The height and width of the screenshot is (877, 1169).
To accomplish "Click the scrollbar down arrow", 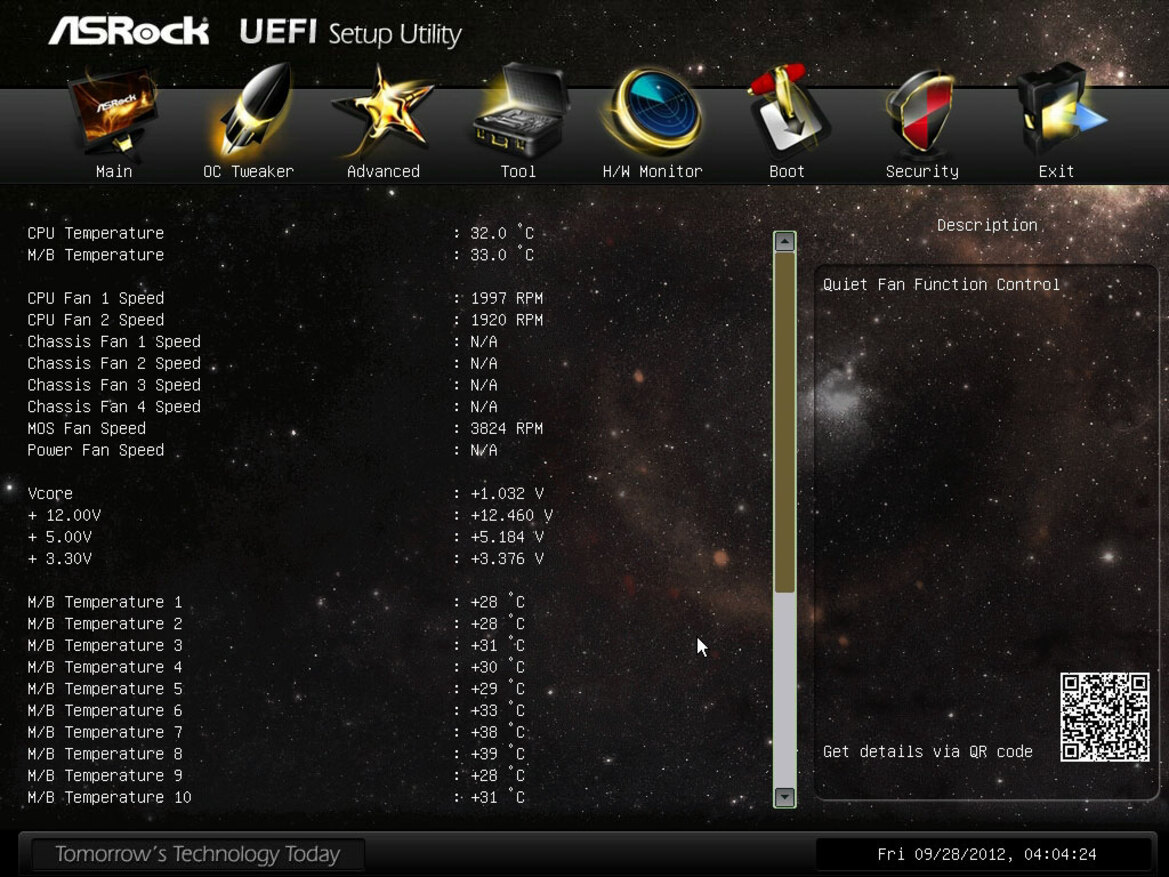I will click(x=784, y=797).
